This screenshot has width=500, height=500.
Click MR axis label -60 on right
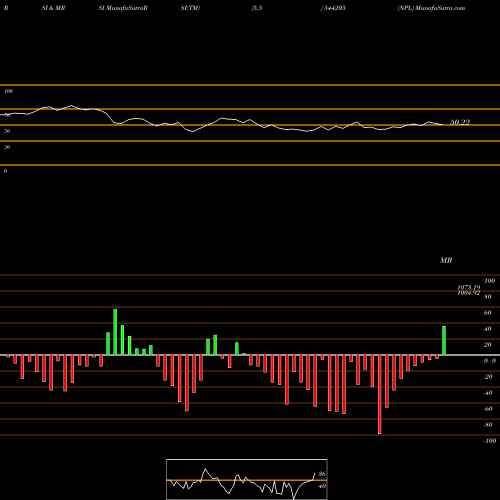coord(488,409)
